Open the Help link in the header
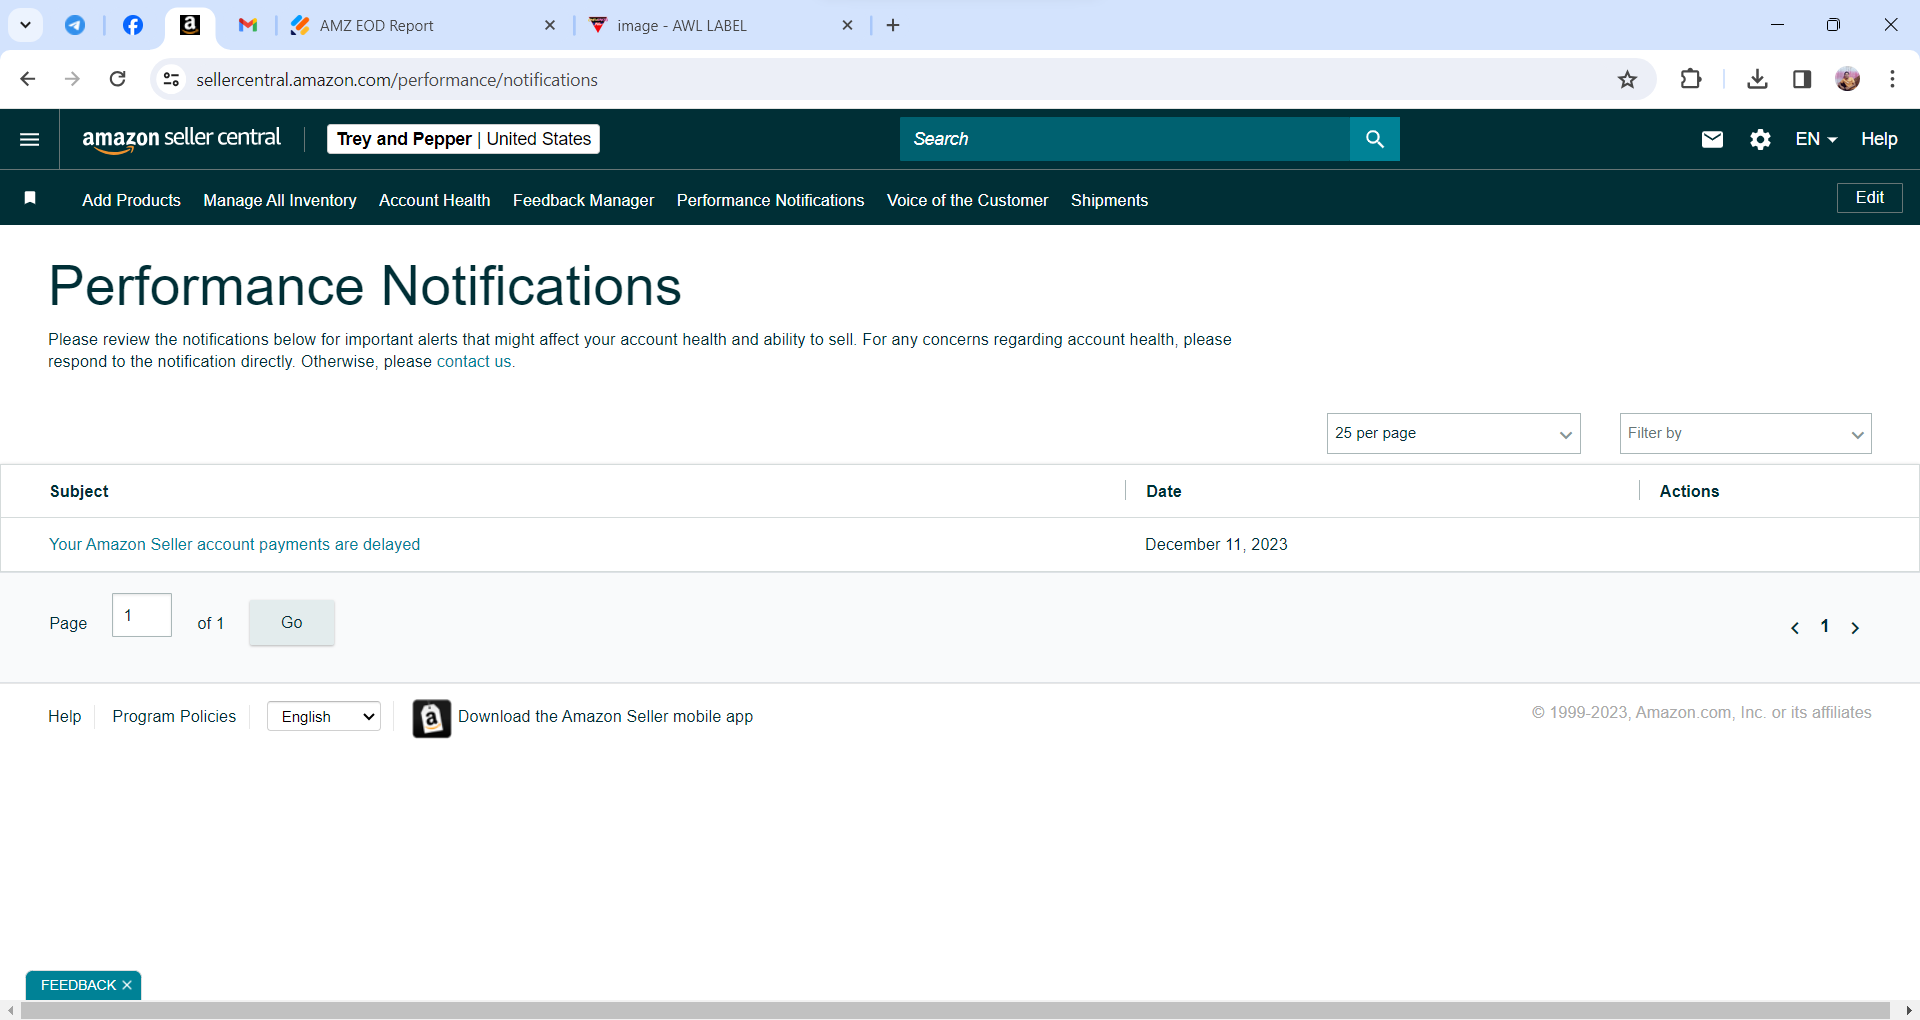This screenshot has width=1920, height=1020. pyautogui.click(x=1879, y=139)
